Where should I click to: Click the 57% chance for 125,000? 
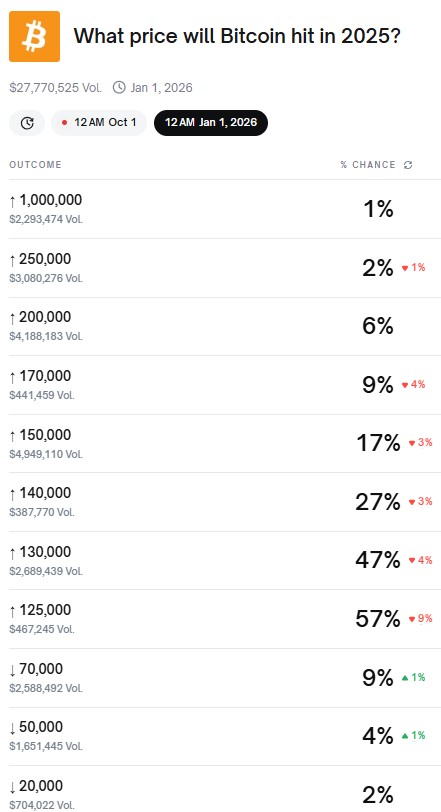pos(378,619)
